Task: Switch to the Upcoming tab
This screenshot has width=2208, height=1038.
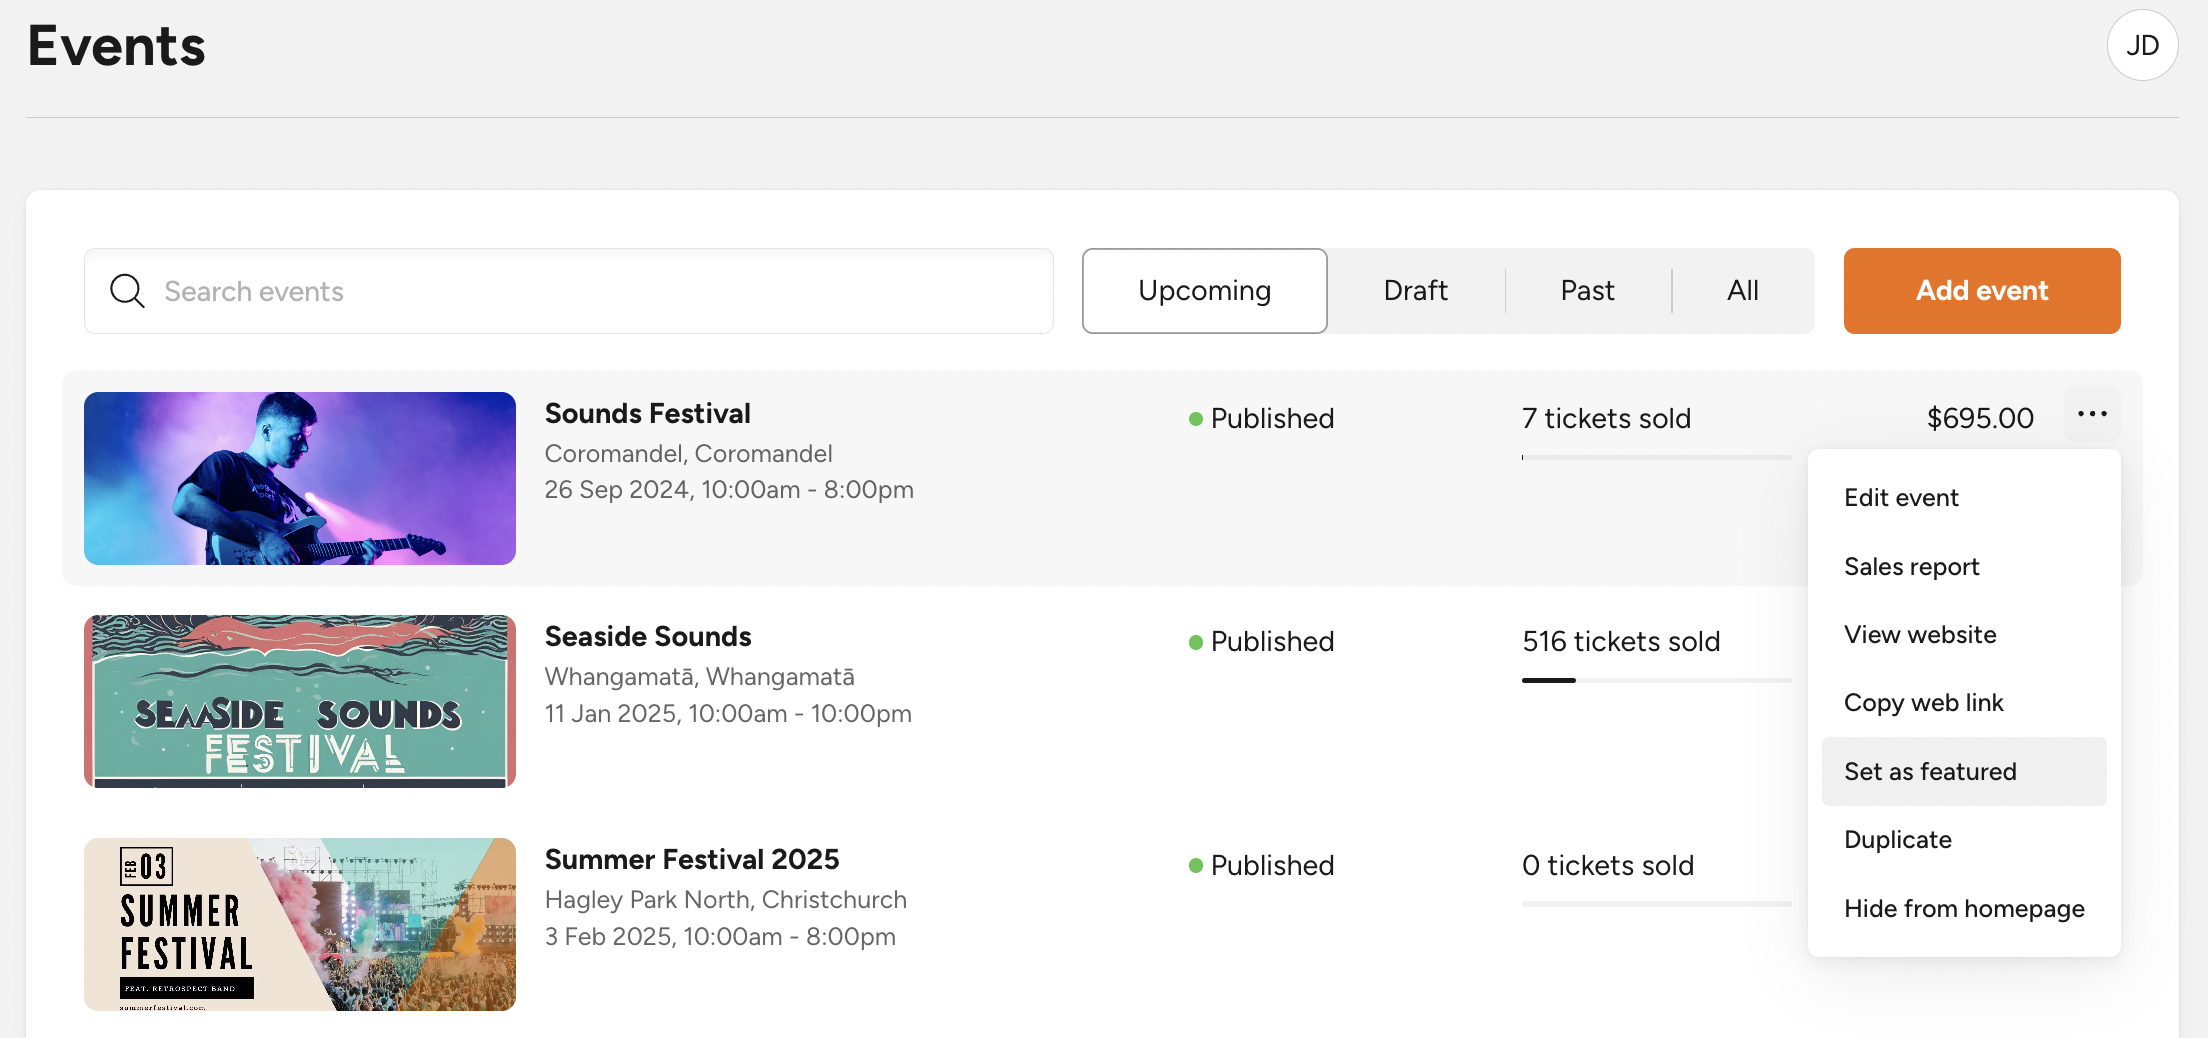Action: coord(1204,291)
